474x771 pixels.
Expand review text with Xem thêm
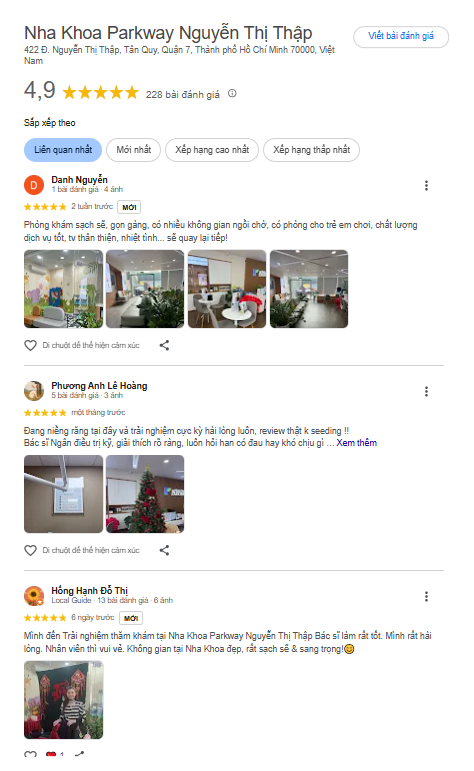(356, 443)
